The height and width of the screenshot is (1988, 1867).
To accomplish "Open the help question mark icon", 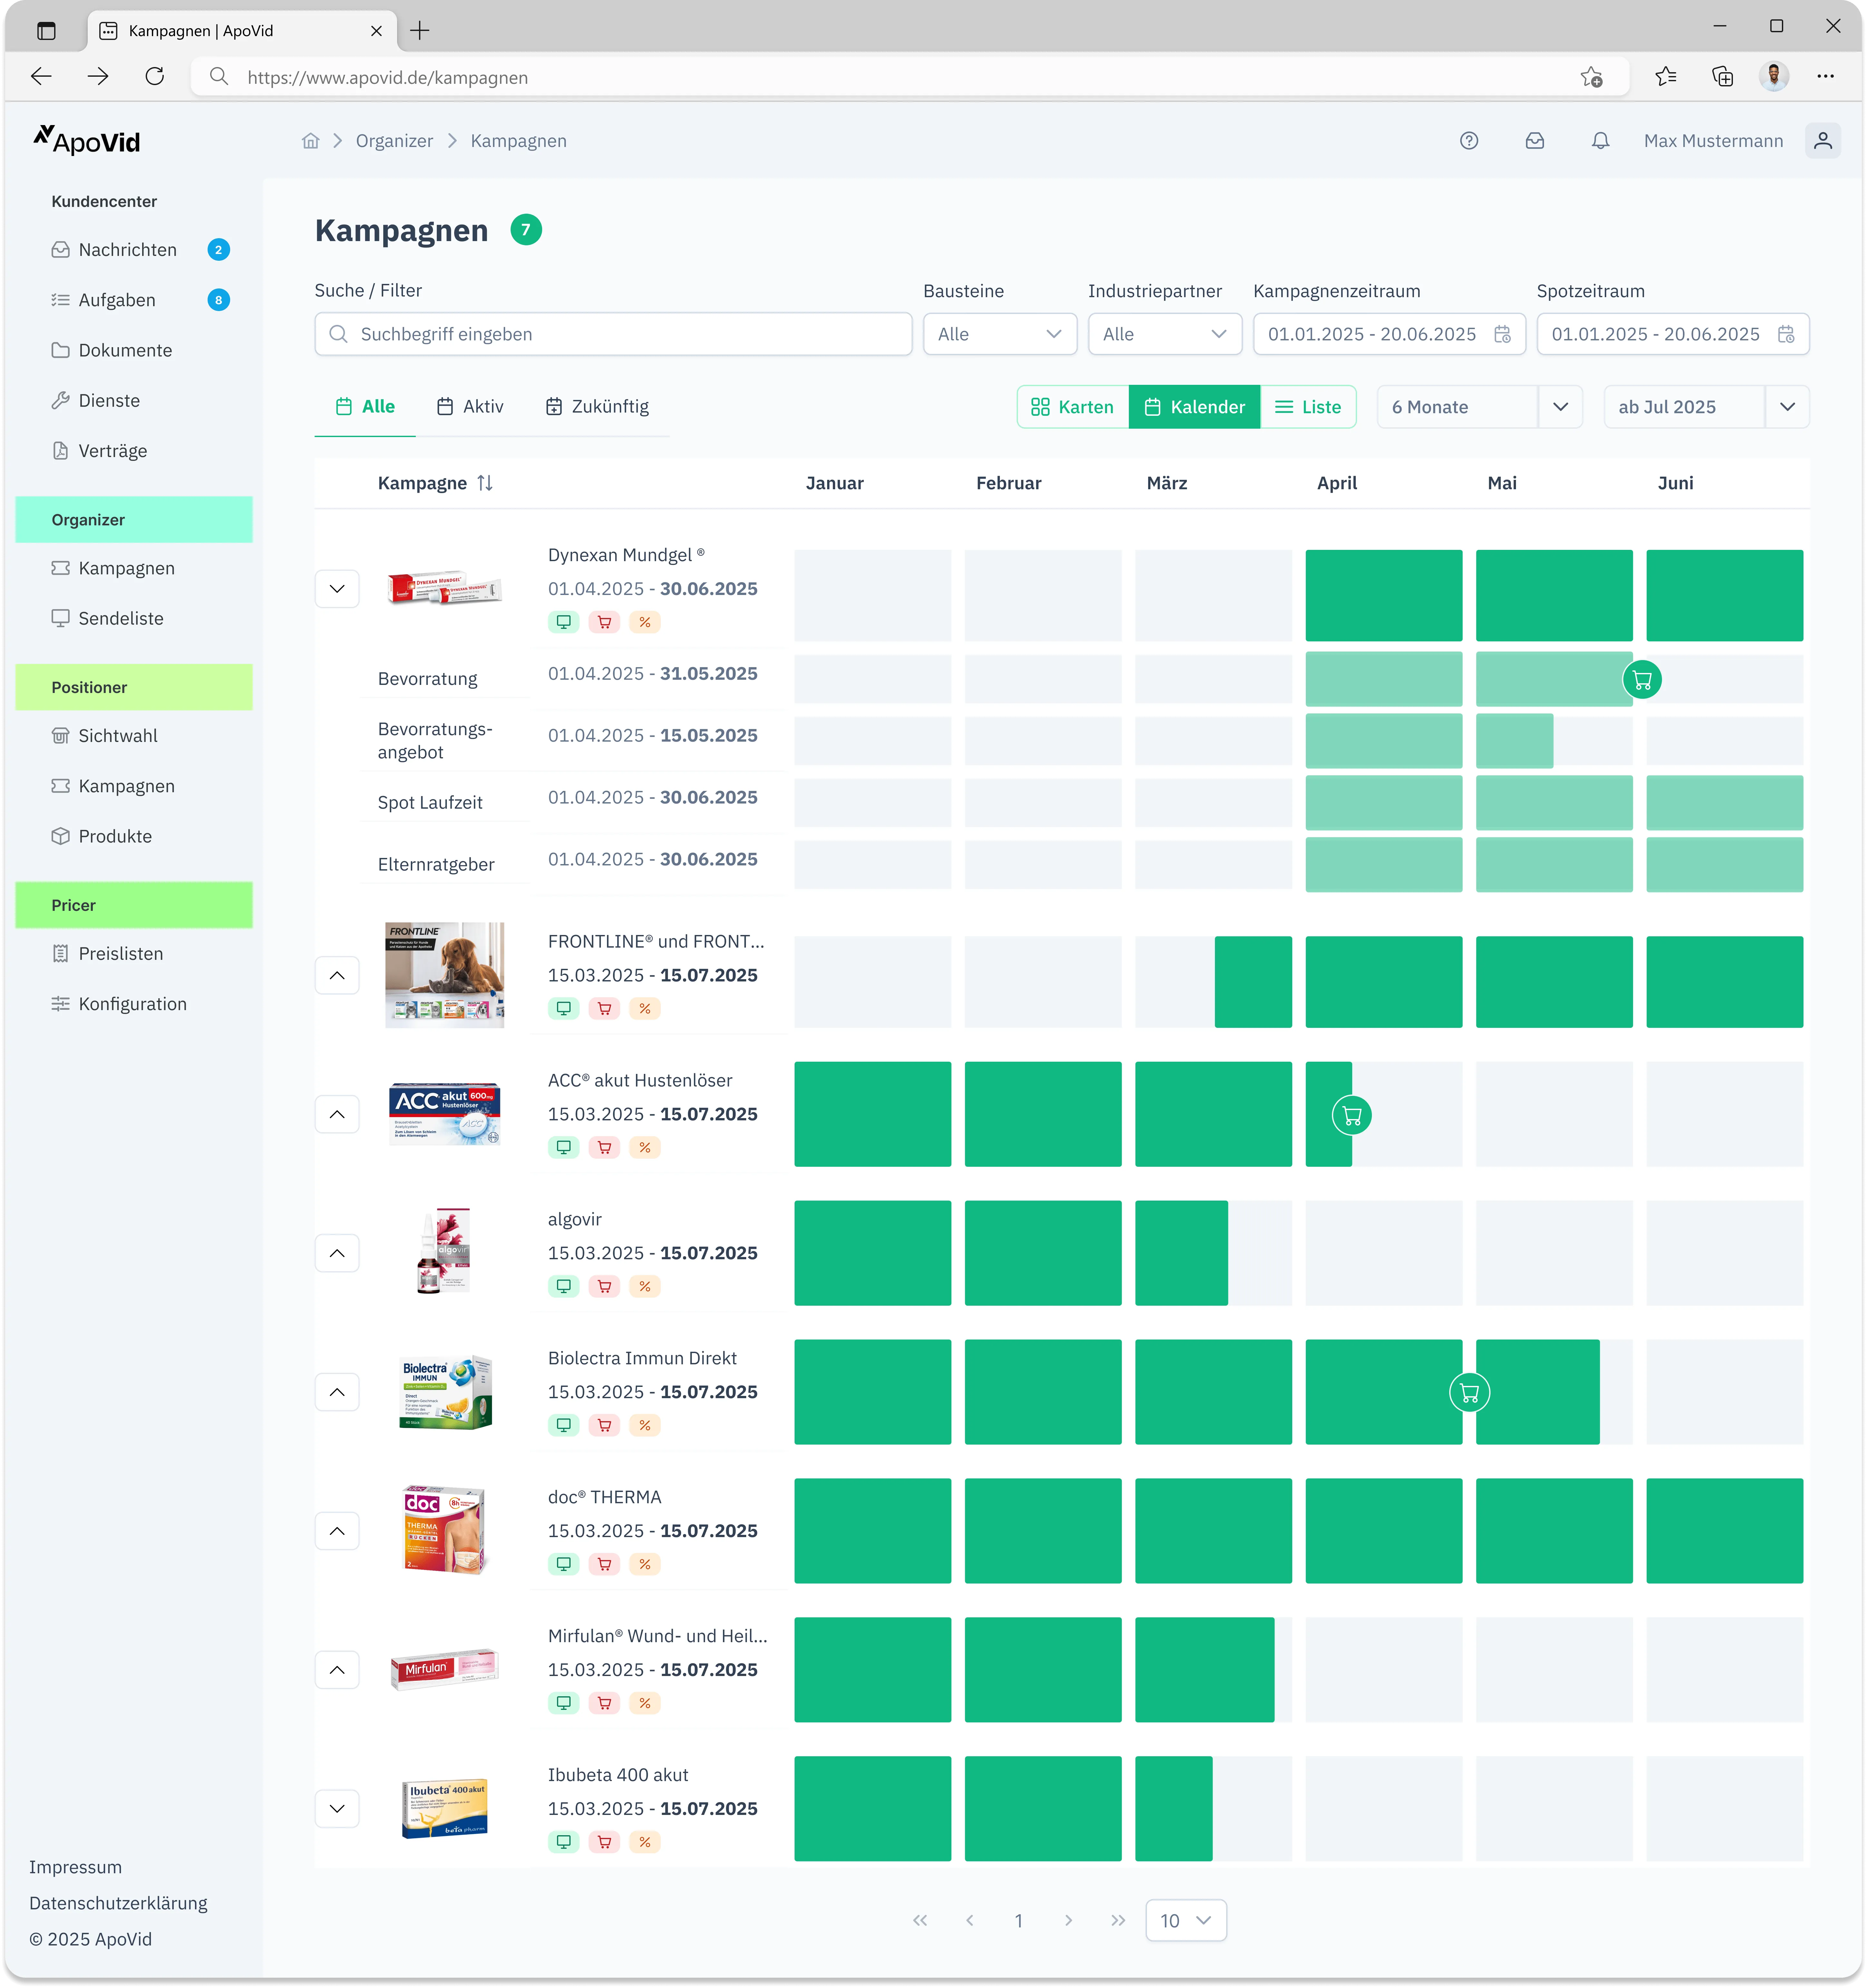I will pyautogui.click(x=1468, y=141).
